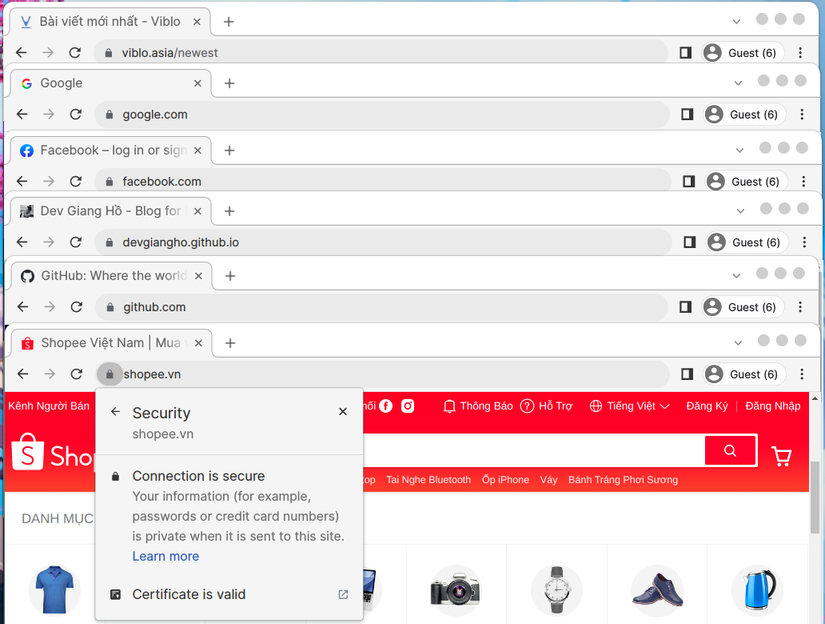Click the Learn more security link
Screen dimensions: 825x624
(166, 556)
